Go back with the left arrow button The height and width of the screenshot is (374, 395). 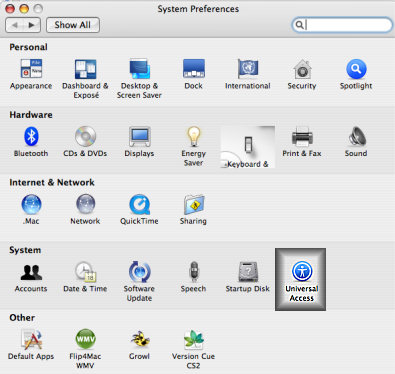pyautogui.click(x=15, y=25)
